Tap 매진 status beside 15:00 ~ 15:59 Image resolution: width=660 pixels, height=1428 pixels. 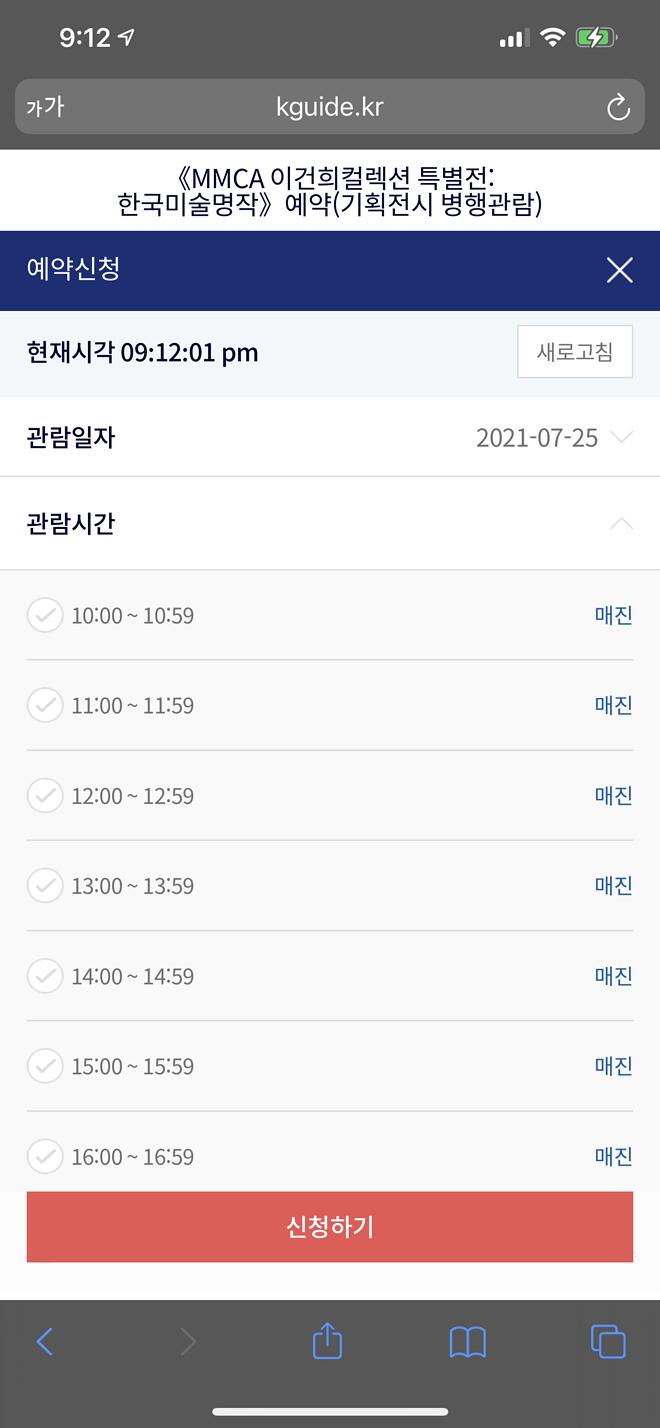click(x=613, y=1066)
